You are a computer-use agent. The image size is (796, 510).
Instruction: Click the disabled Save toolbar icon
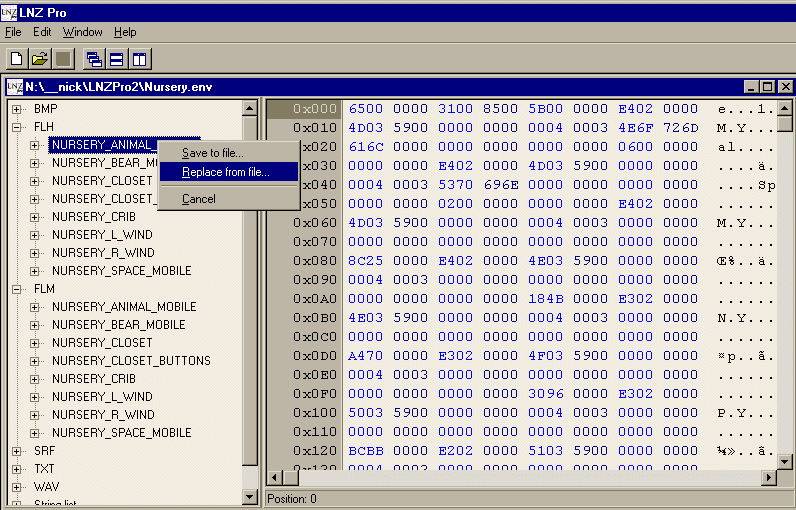click(62, 59)
